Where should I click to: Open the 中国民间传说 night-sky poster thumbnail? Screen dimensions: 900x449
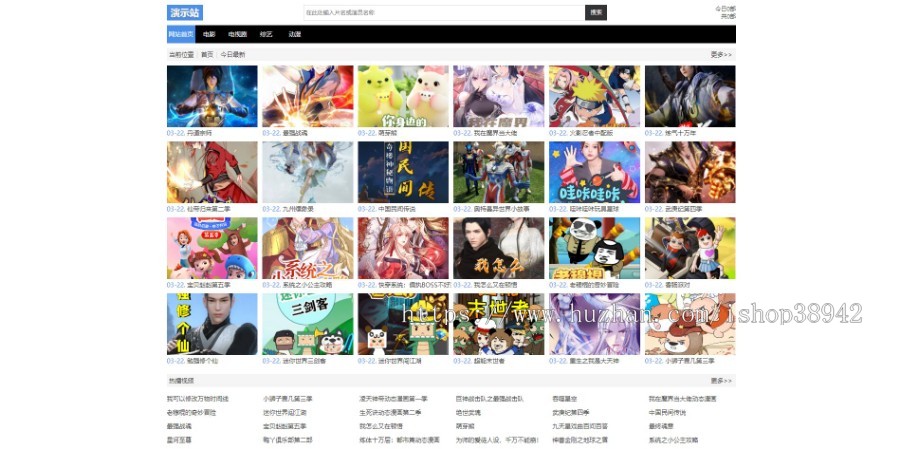point(404,172)
